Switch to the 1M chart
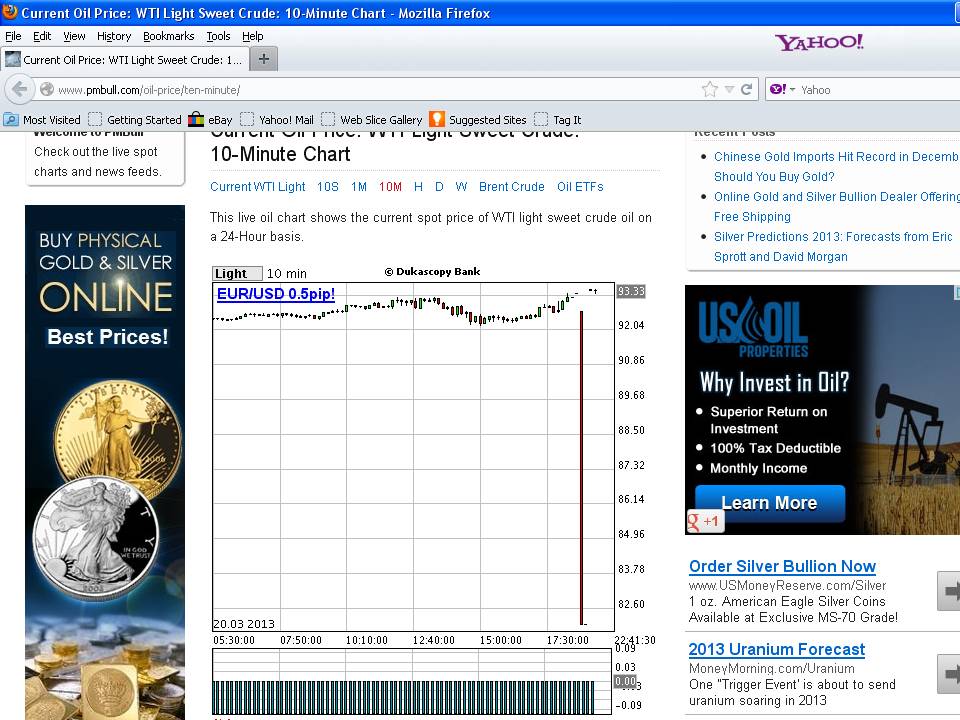 click(358, 186)
